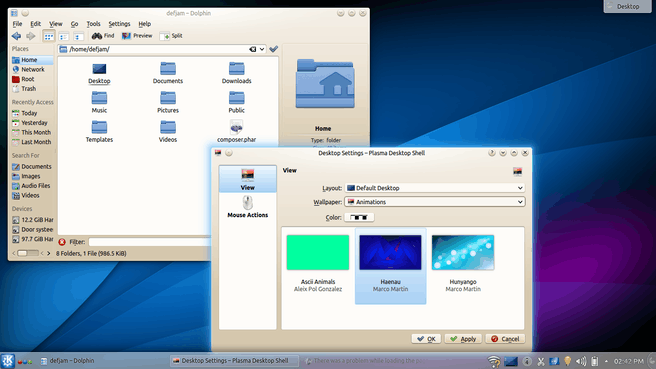
Task: Click the 02:42 PM clock
Action: click(629, 361)
